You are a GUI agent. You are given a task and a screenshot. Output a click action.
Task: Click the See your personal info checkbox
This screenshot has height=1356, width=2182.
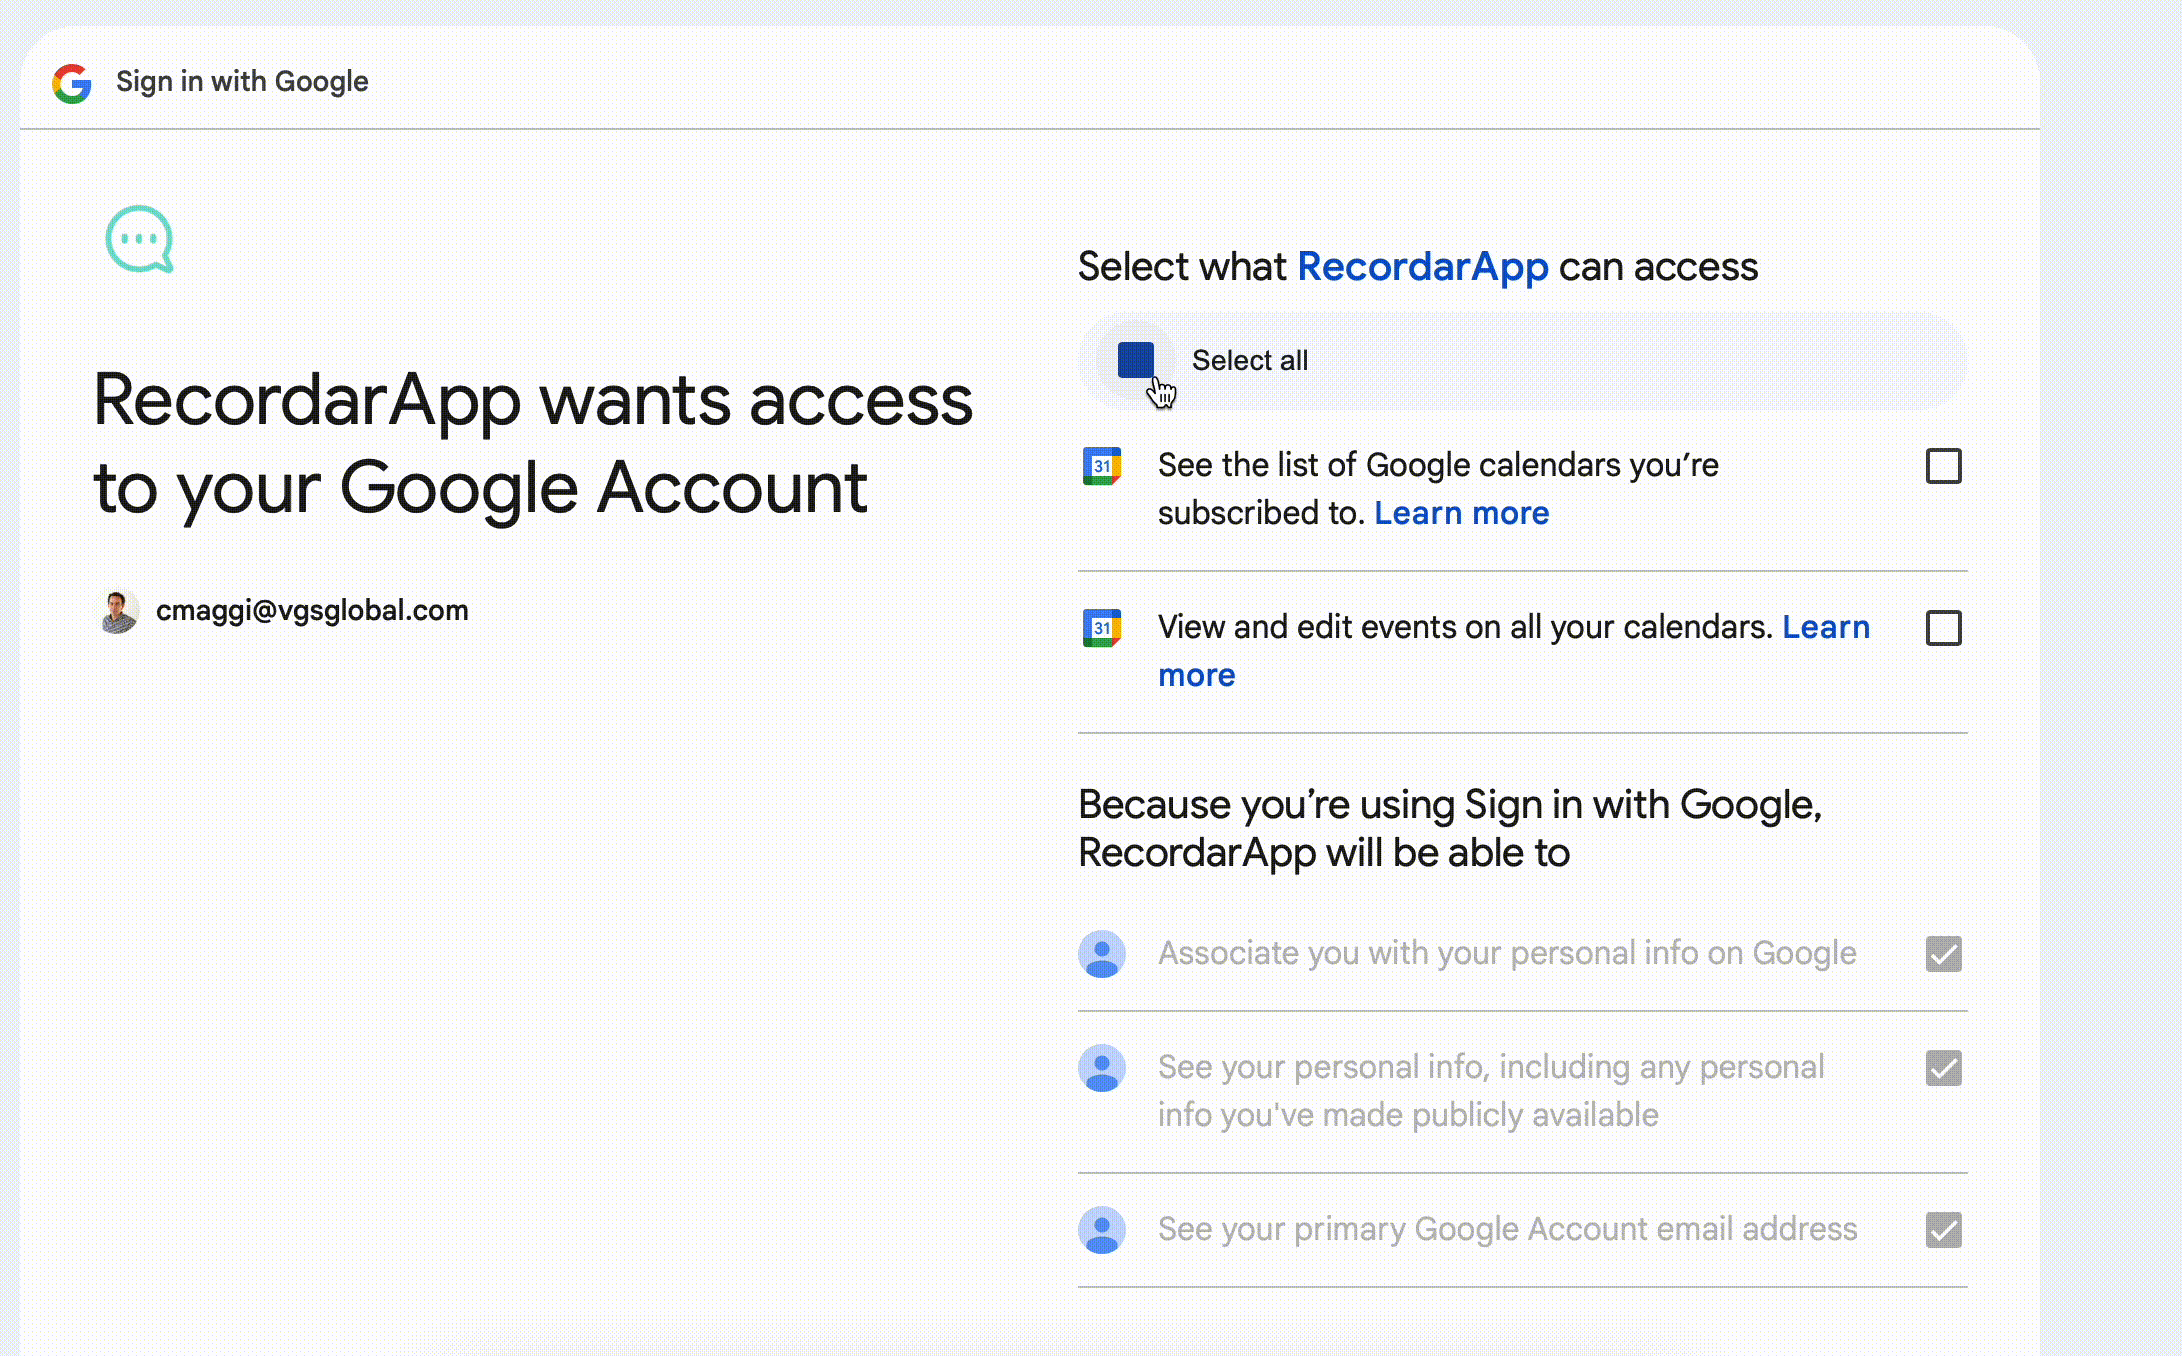(1943, 1068)
